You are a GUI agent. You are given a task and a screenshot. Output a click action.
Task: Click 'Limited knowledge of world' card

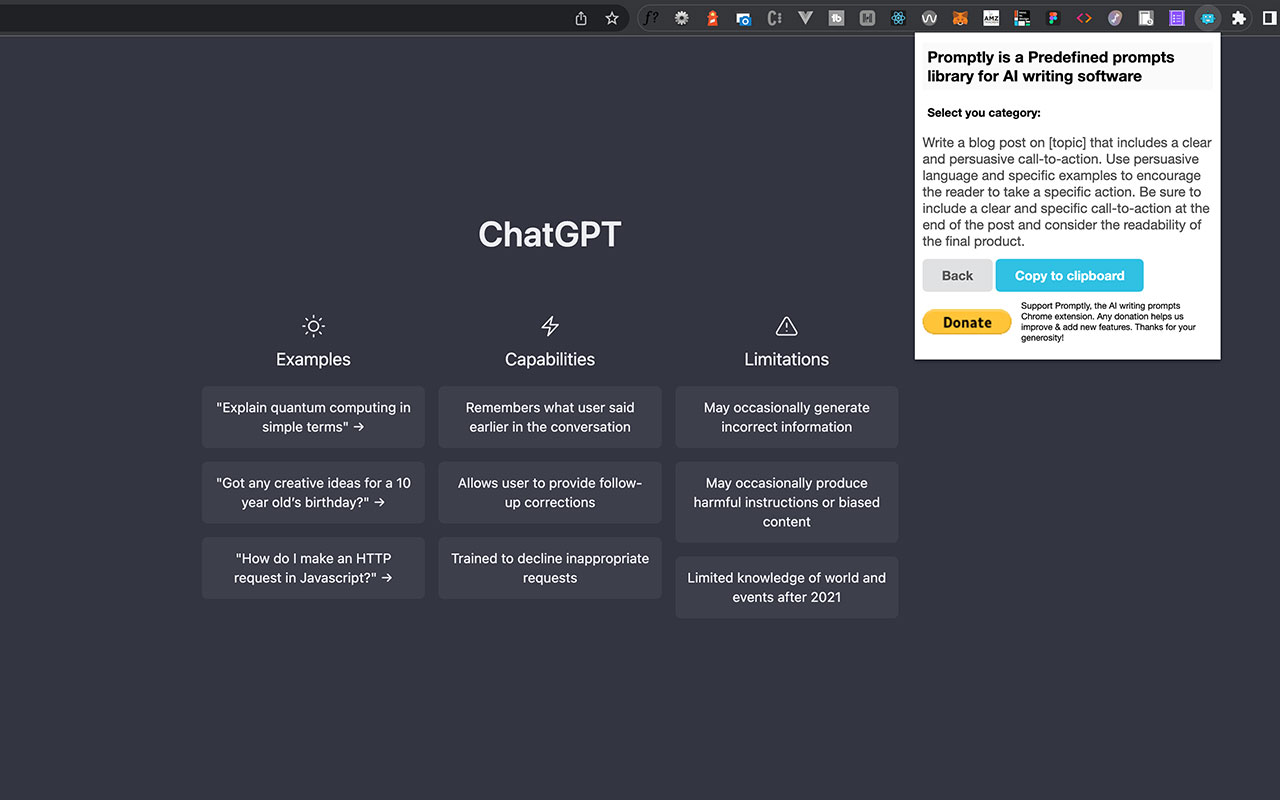click(787, 587)
